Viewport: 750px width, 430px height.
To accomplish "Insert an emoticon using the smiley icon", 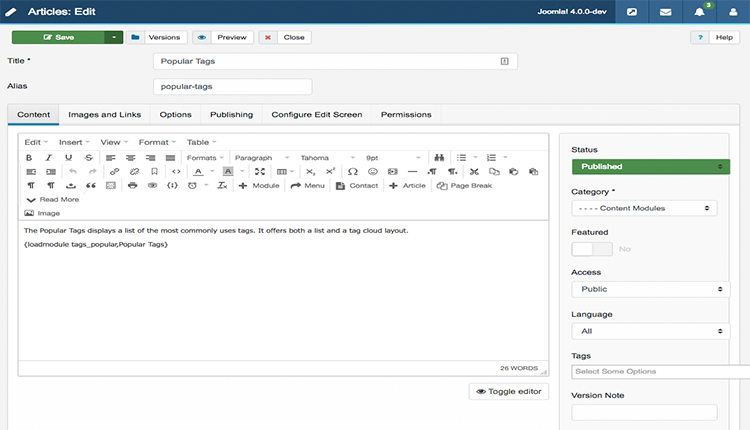I will (x=372, y=172).
